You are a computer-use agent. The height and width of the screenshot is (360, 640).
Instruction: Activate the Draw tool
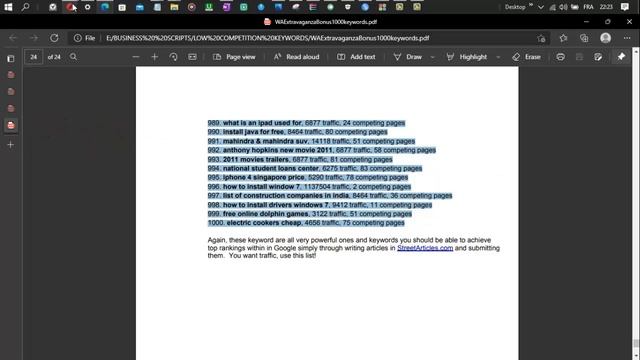[x=407, y=57]
